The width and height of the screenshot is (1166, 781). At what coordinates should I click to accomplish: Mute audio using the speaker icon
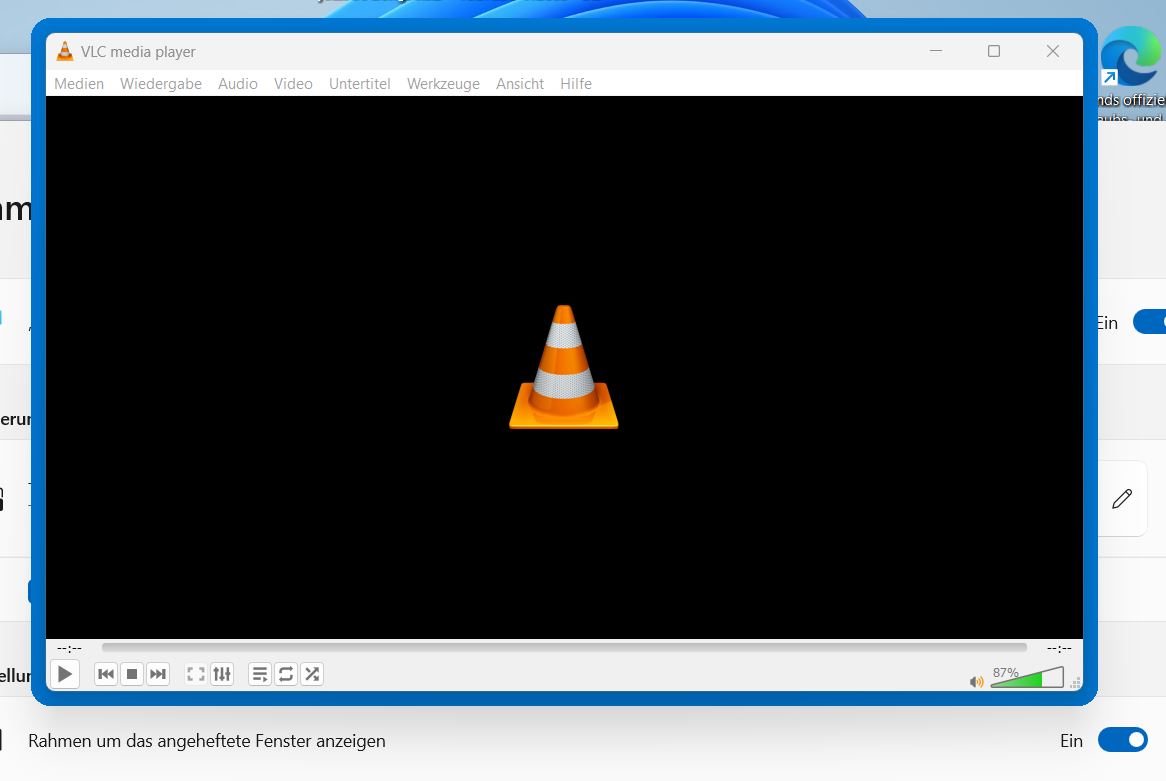point(976,682)
